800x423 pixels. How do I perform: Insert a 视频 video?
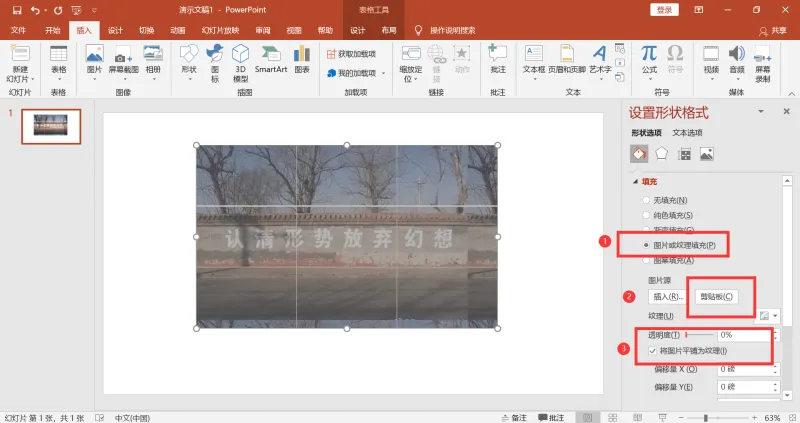pyautogui.click(x=711, y=64)
